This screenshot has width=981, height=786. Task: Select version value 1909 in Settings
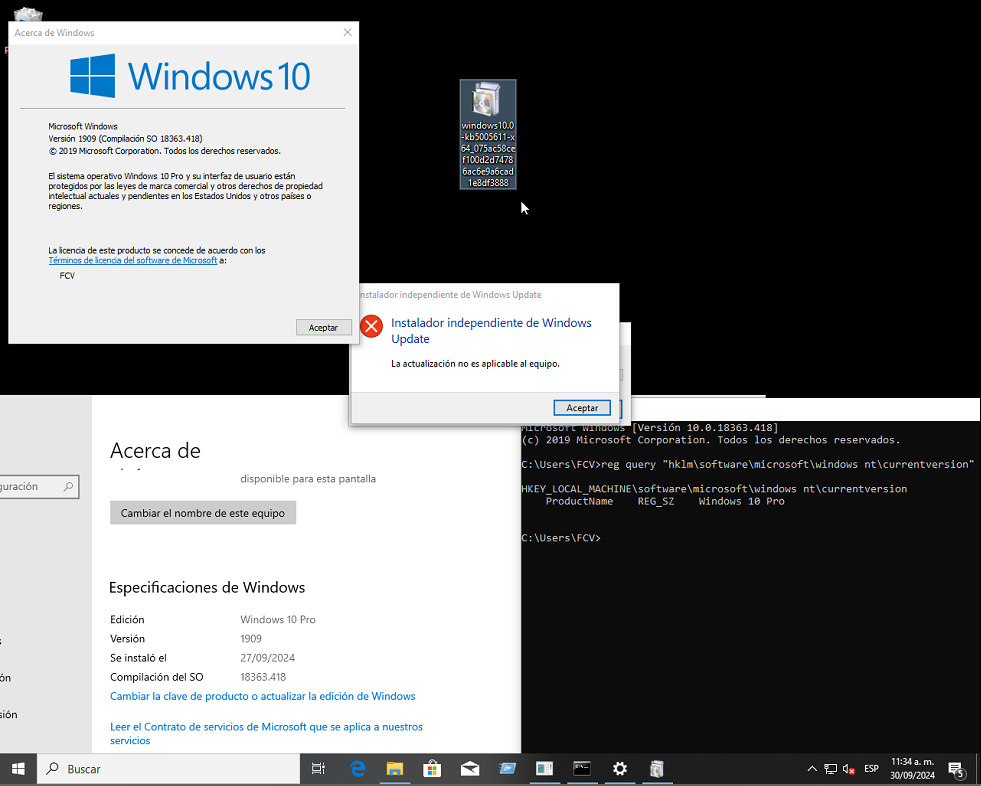click(x=251, y=639)
